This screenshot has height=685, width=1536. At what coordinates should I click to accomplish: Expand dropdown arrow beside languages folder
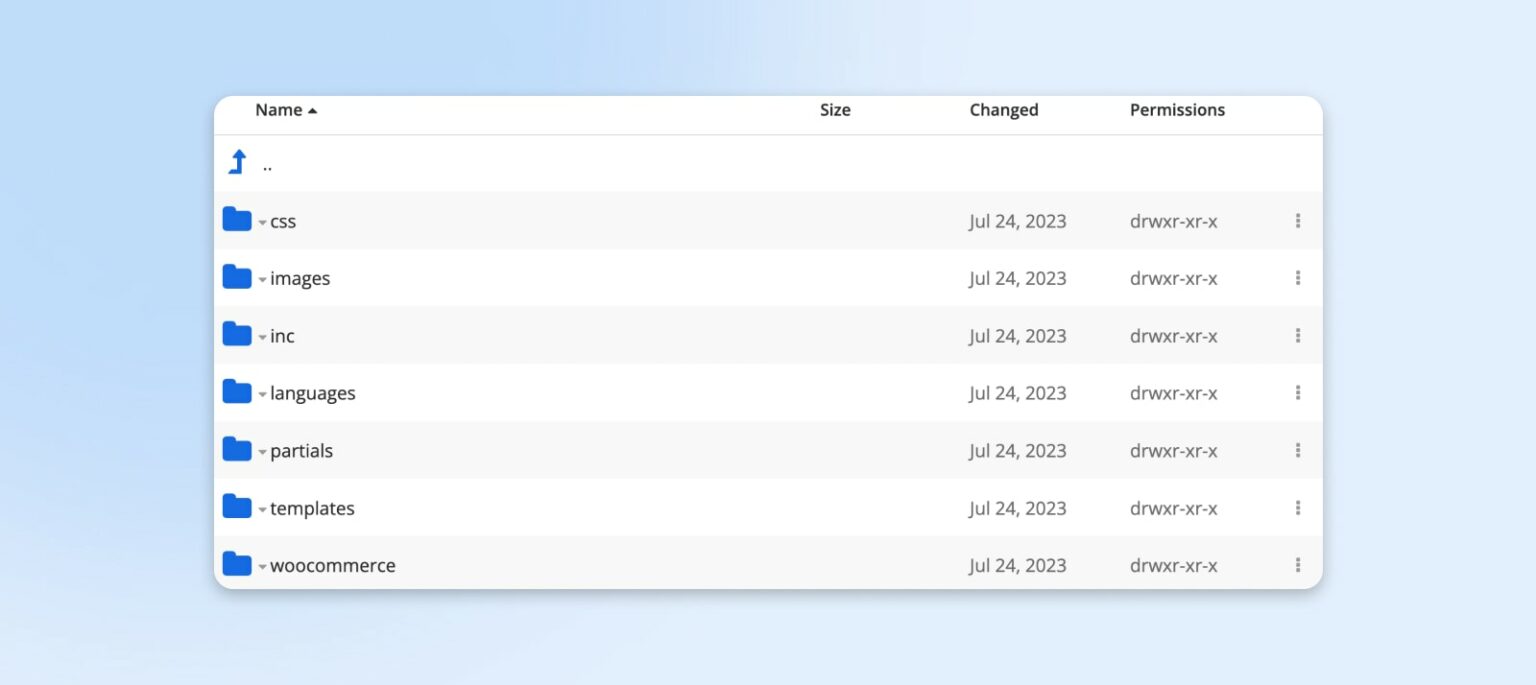pos(262,395)
